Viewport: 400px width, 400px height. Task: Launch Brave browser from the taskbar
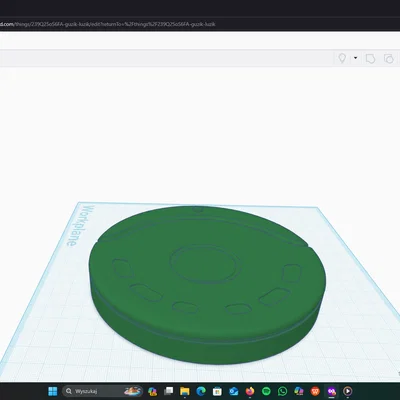pyautogui.click(x=315, y=391)
